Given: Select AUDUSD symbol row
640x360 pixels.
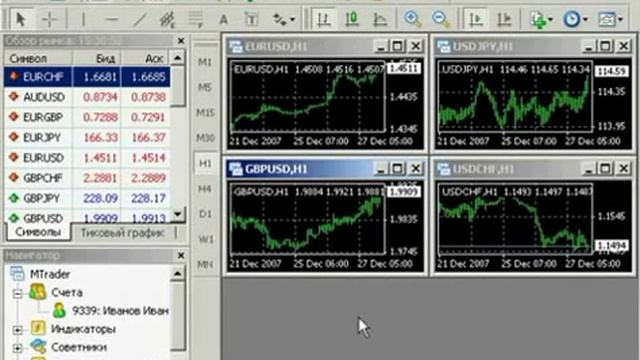Looking at the screenshot, I should coord(87,97).
